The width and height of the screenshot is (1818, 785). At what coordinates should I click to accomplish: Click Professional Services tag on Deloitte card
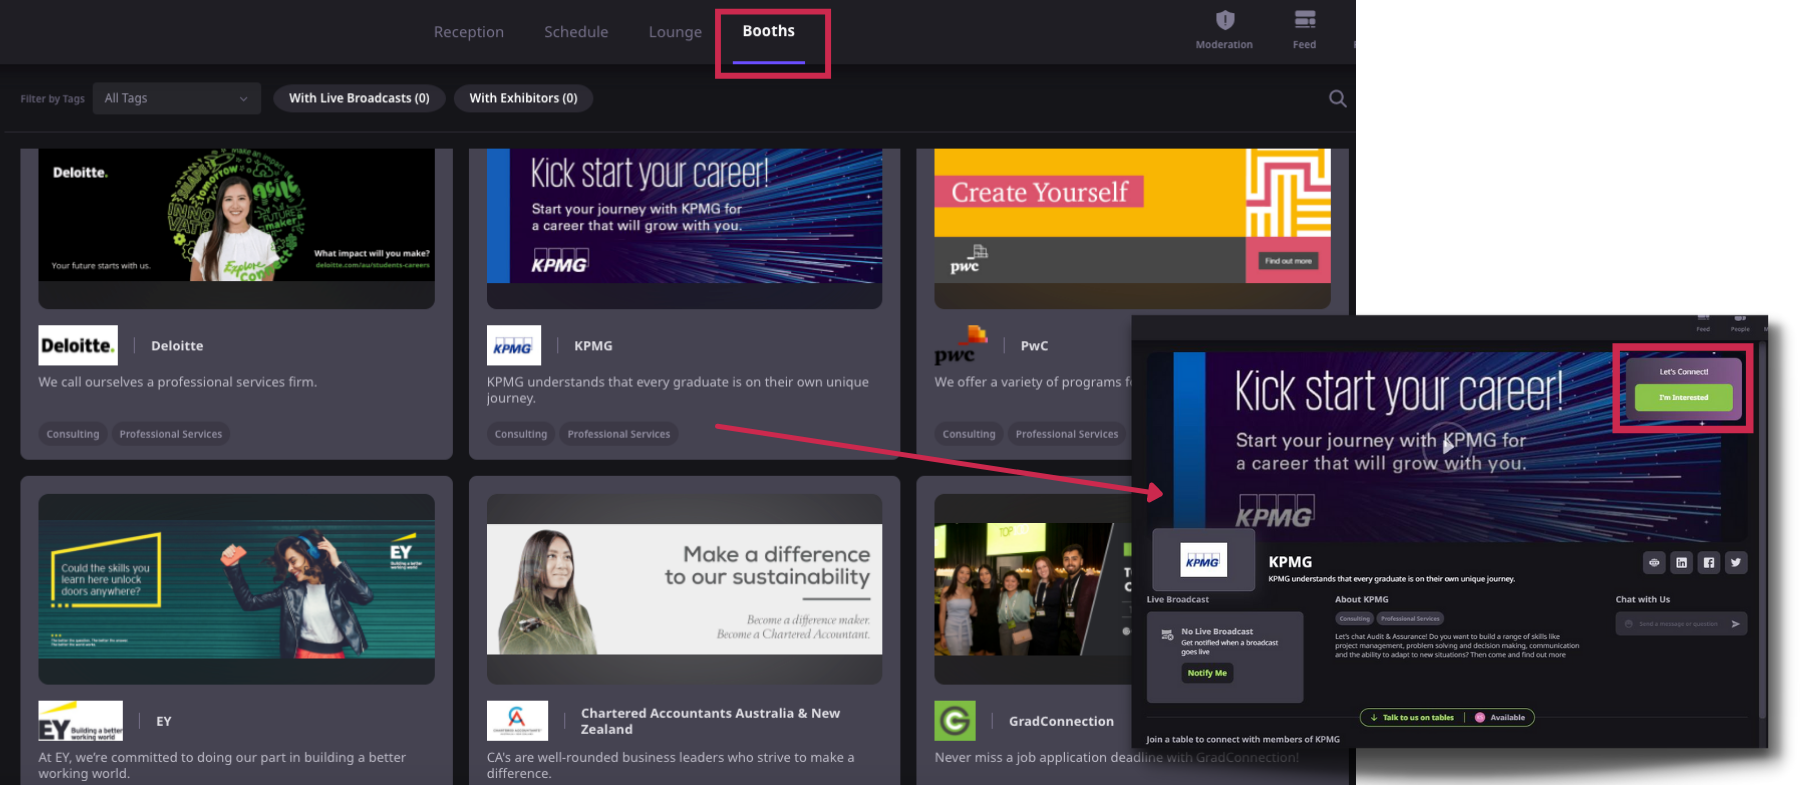[171, 434]
